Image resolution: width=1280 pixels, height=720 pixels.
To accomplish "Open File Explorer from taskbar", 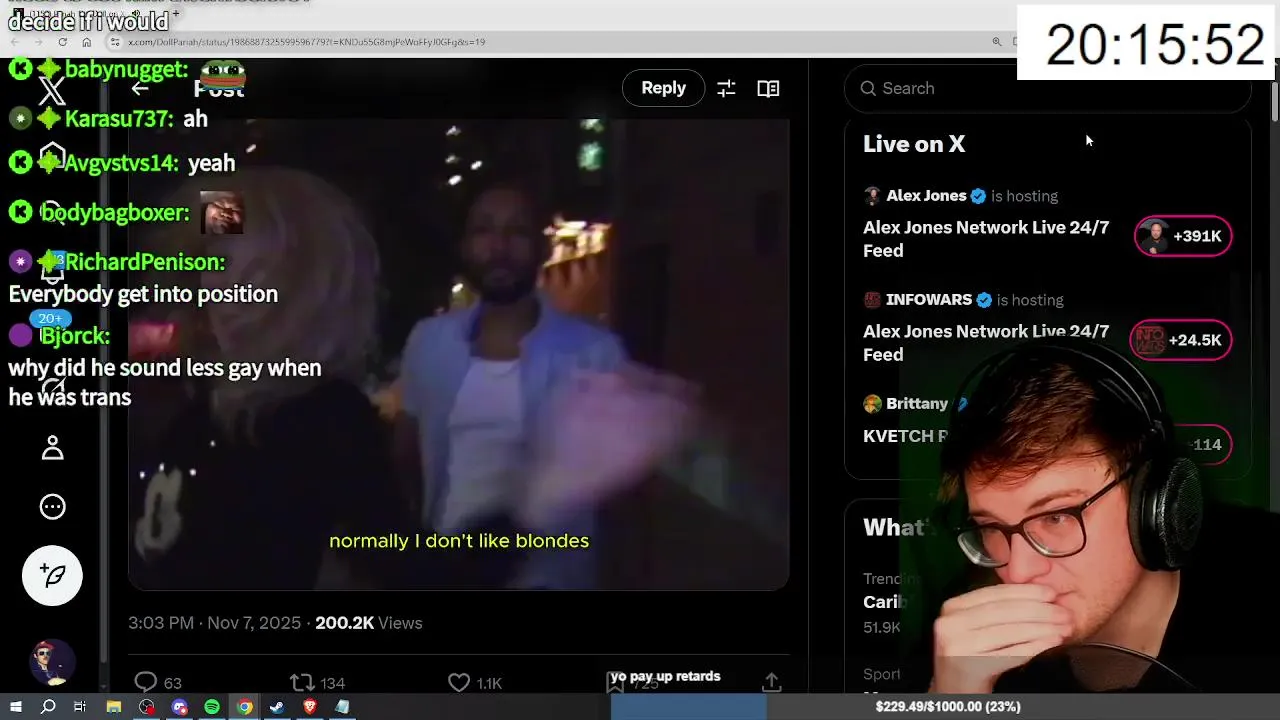I will [x=114, y=707].
